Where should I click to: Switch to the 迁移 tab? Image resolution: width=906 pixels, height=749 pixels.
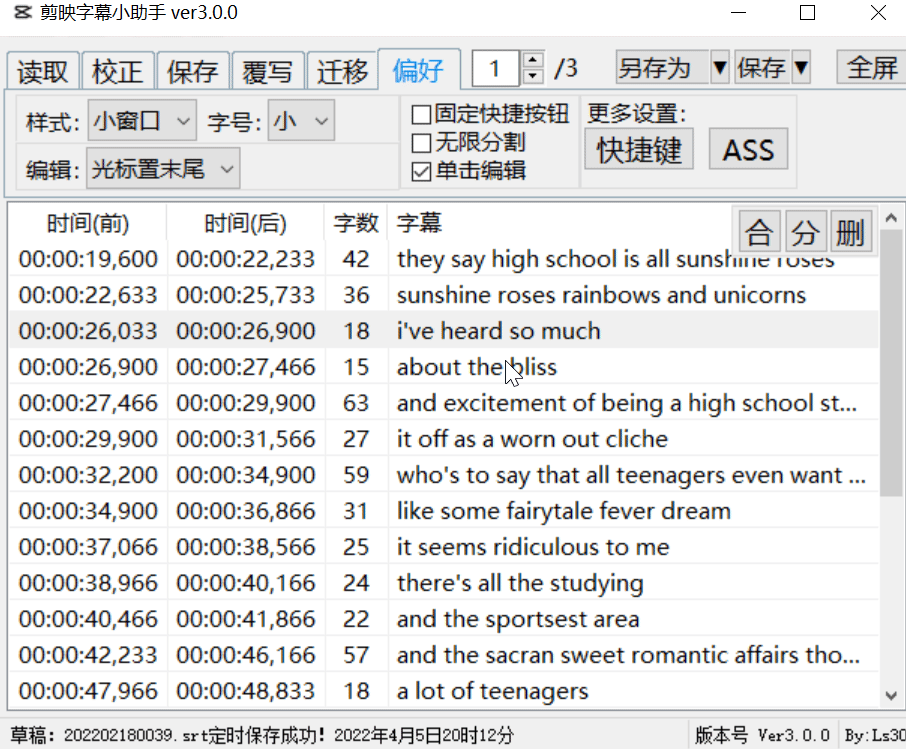pyautogui.click(x=343, y=70)
